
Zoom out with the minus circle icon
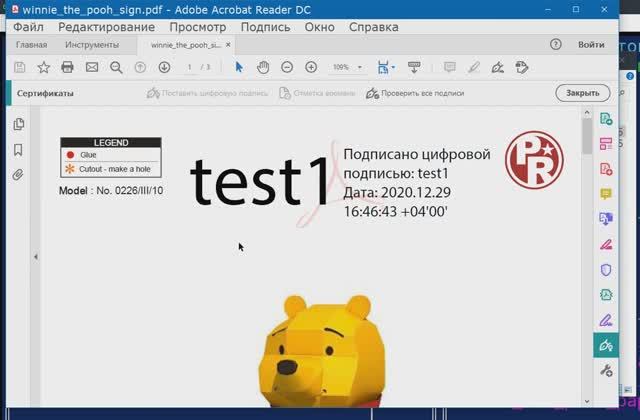(x=287, y=67)
